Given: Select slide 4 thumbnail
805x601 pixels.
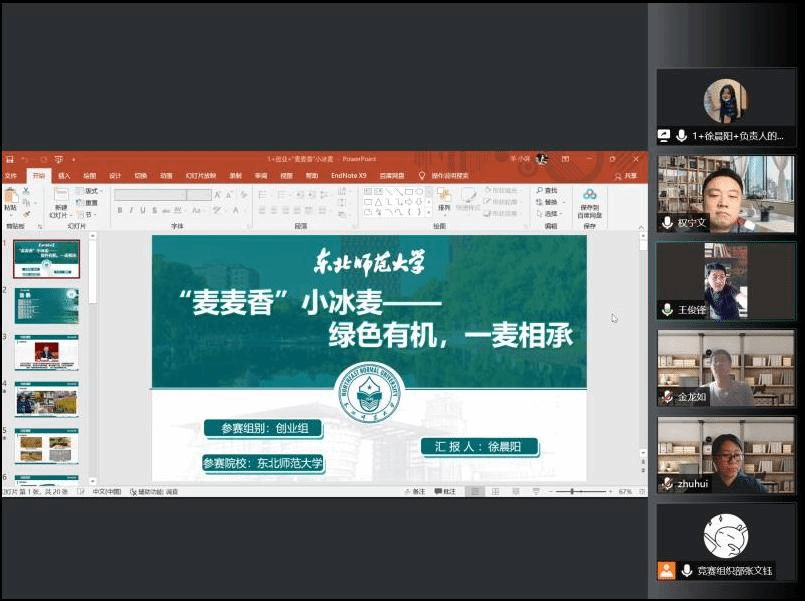Looking at the screenshot, I should coord(47,399).
